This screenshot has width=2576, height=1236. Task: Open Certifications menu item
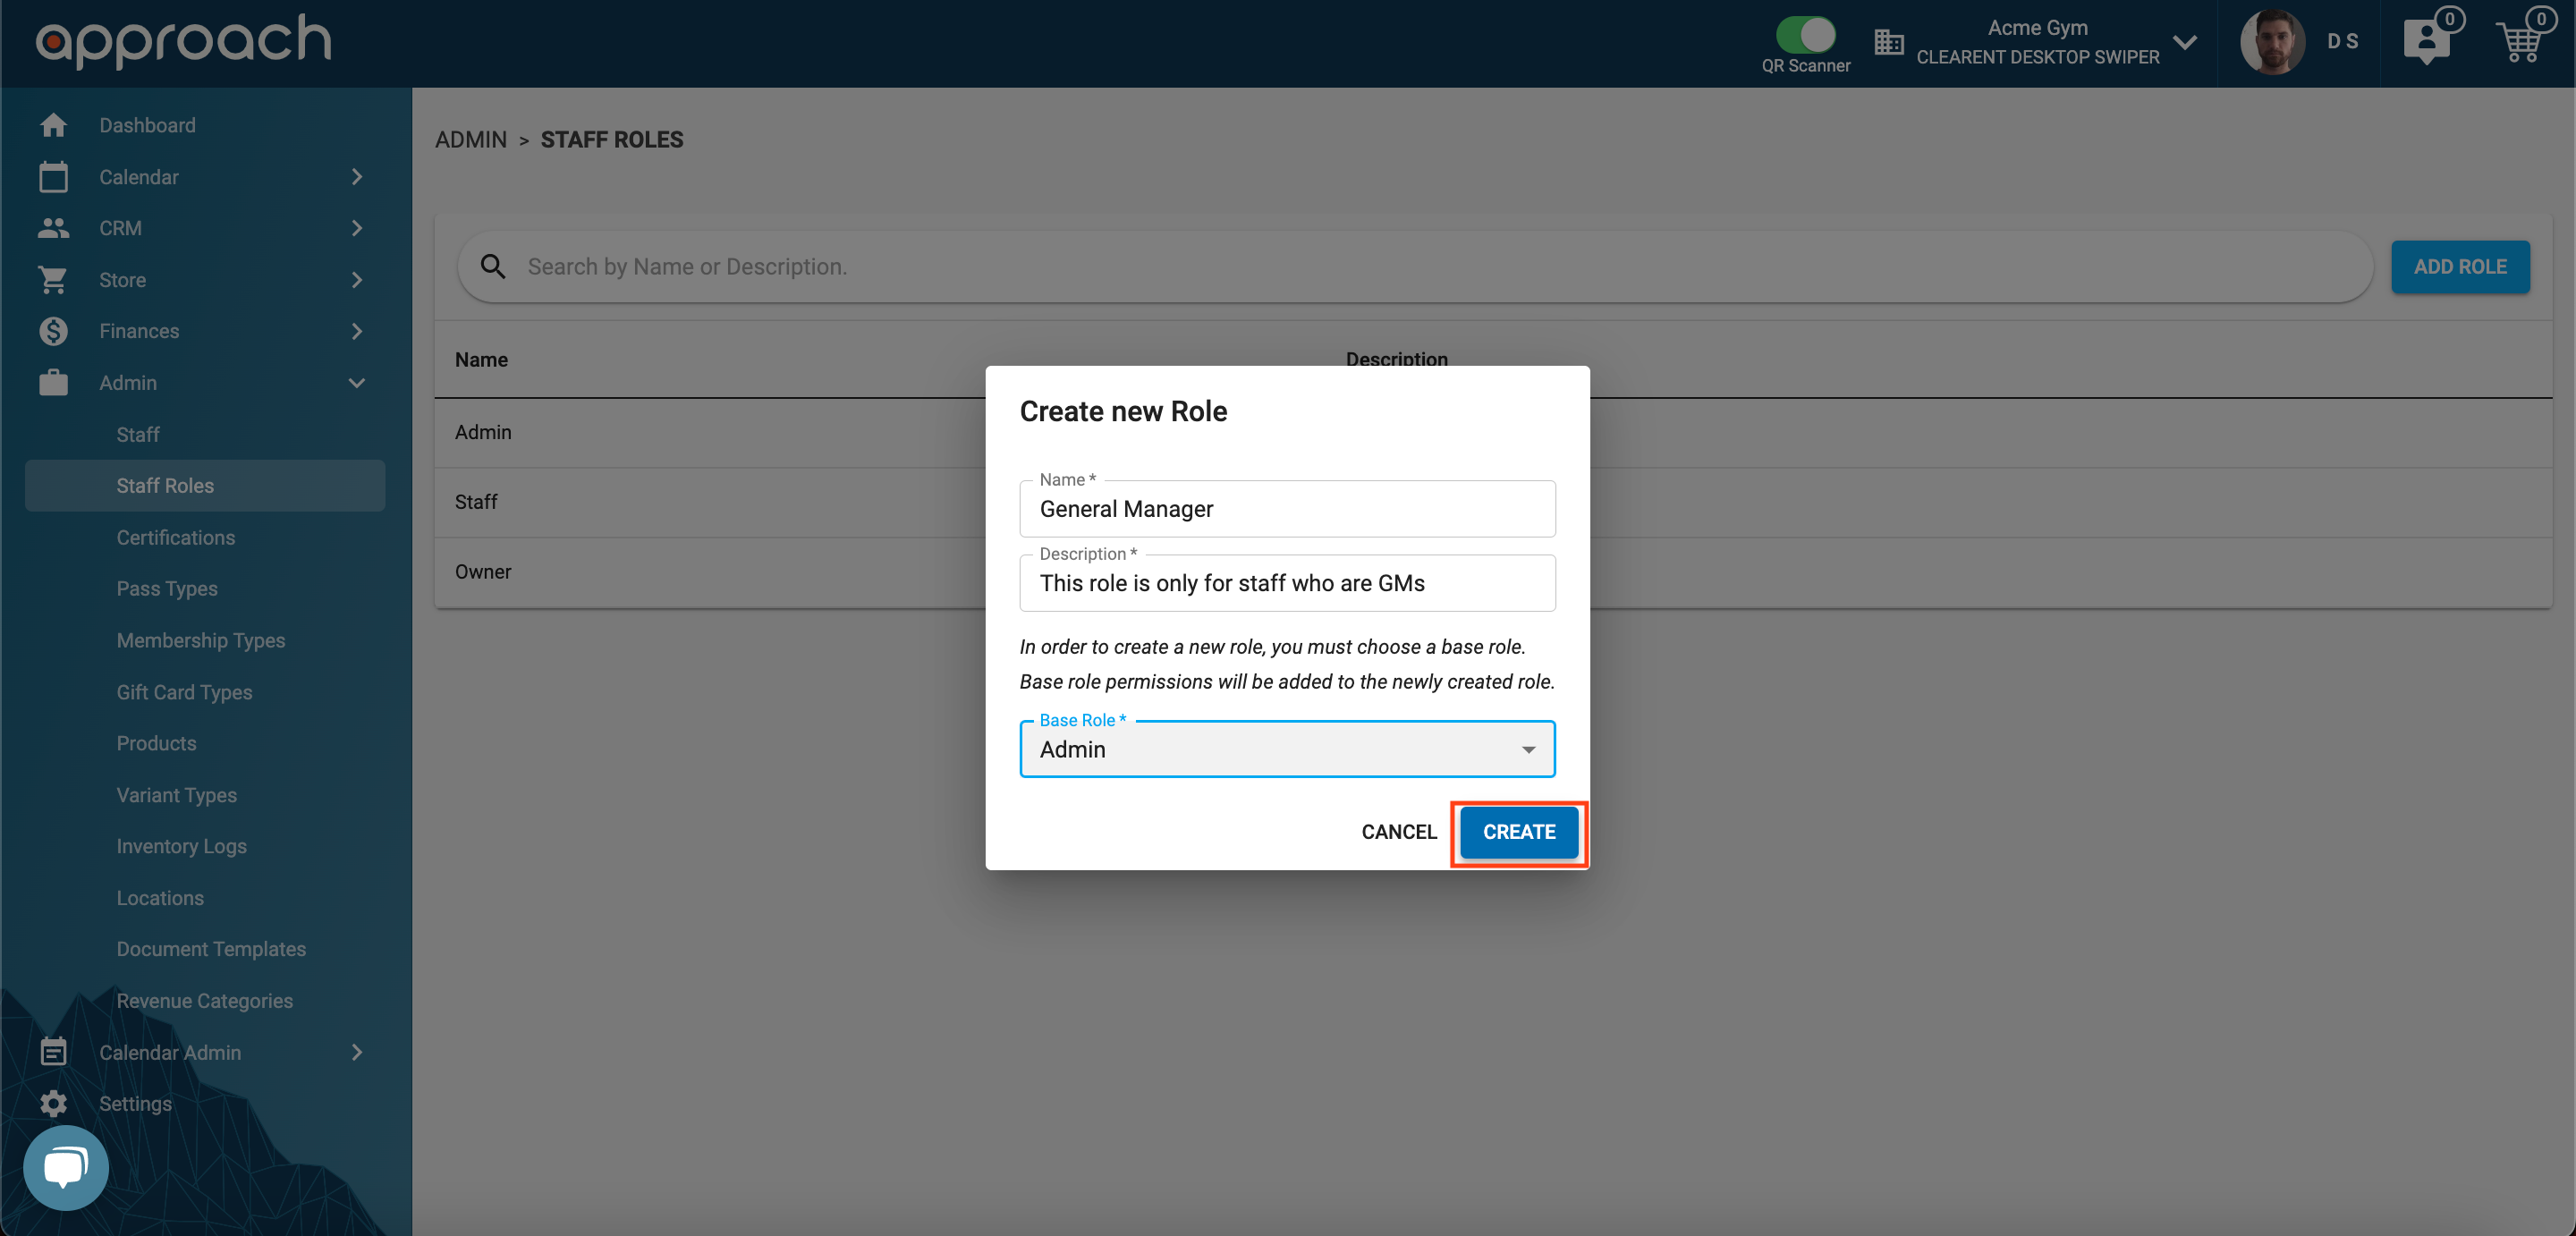click(x=176, y=538)
